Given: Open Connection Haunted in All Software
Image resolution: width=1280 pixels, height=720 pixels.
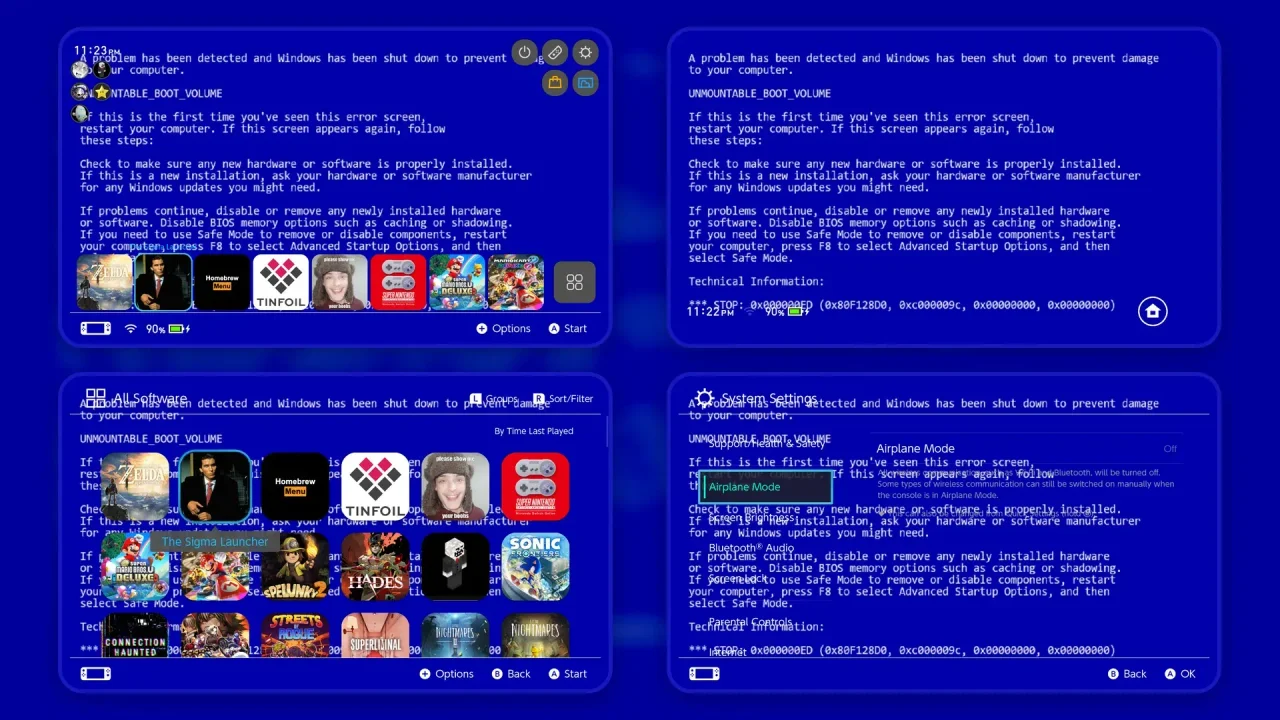Looking at the screenshot, I should (x=135, y=635).
